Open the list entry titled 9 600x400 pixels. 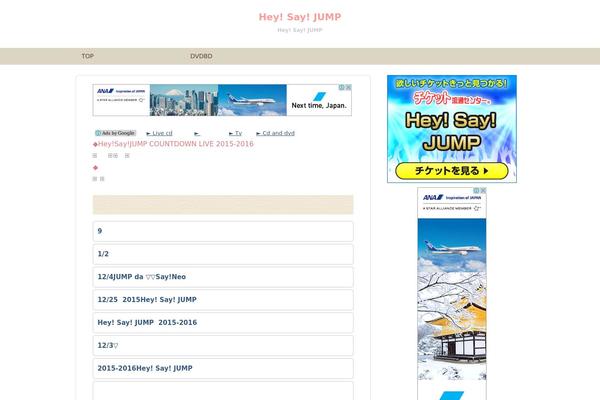tap(223, 231)
